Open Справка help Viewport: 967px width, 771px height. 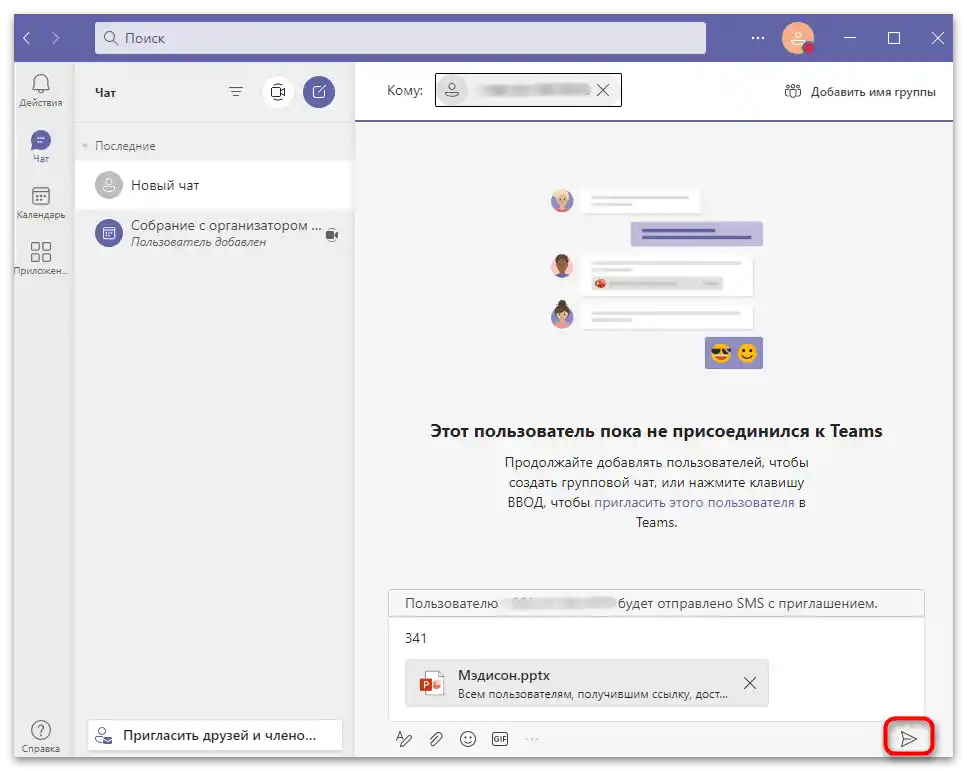tap(41, 736)
